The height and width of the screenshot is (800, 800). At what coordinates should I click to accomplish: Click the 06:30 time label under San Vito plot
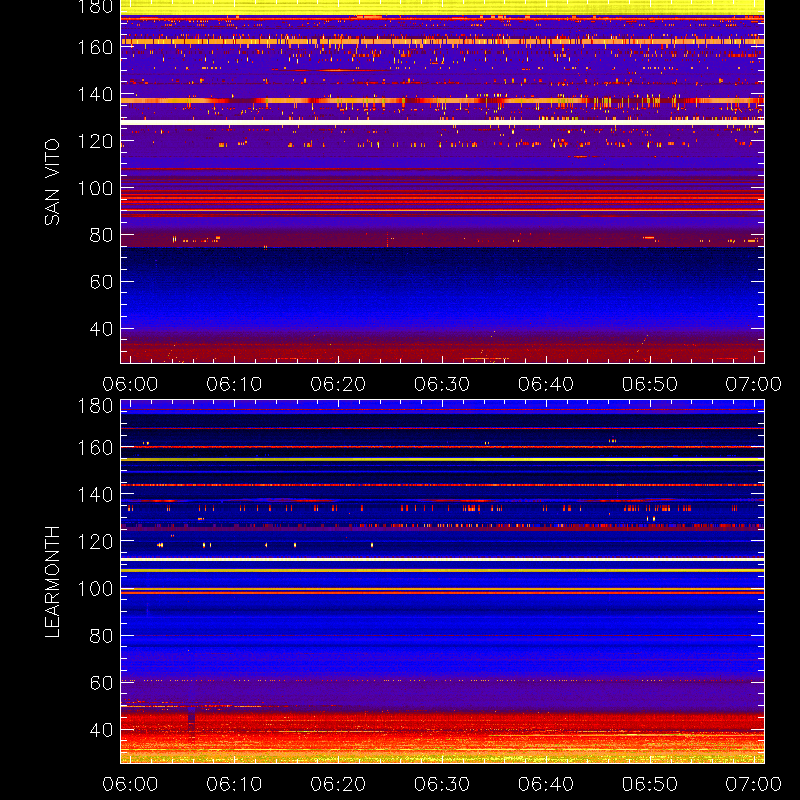click(x=442, y=384)
